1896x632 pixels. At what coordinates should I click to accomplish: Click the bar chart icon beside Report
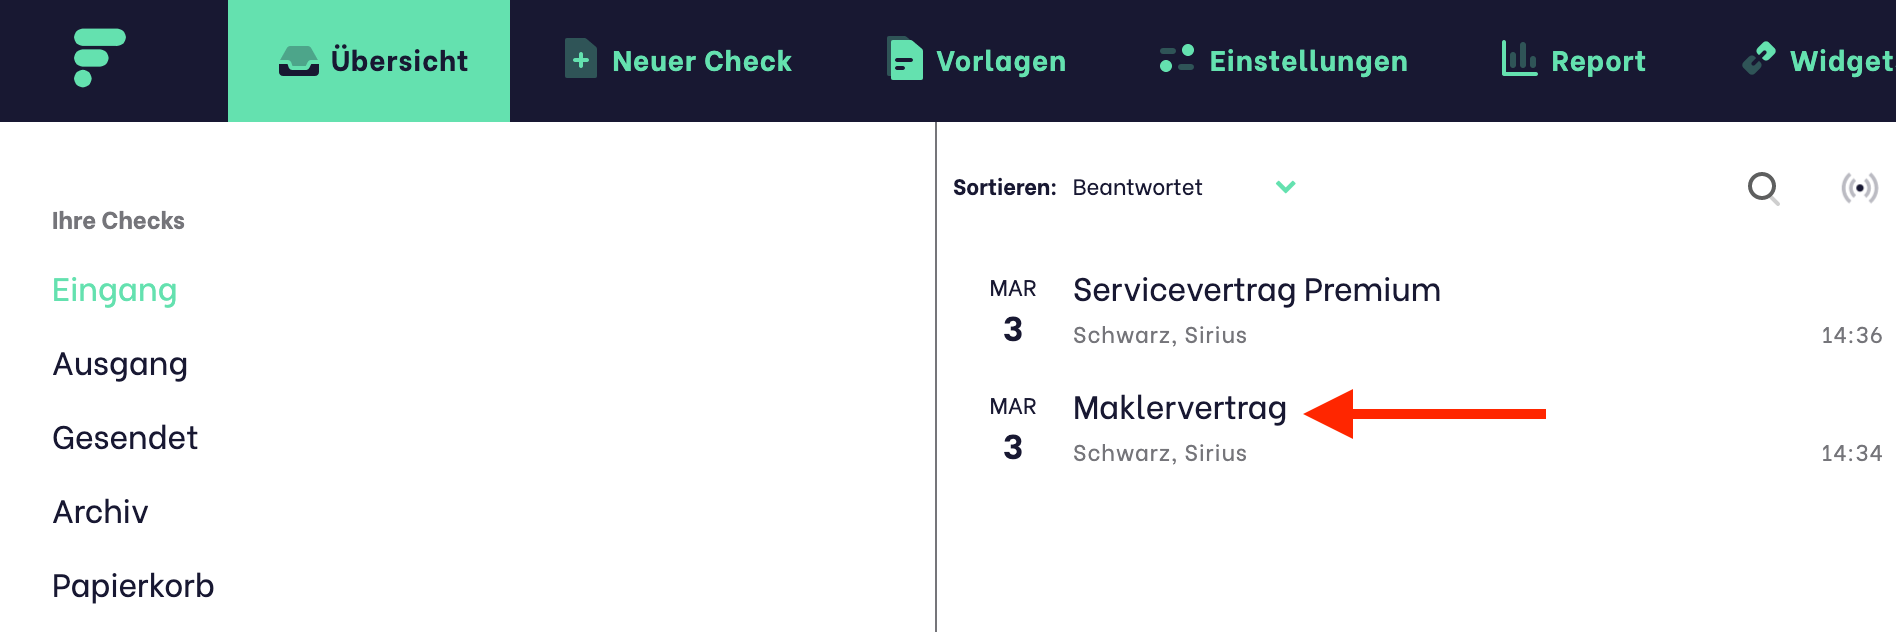[1519, 59]
